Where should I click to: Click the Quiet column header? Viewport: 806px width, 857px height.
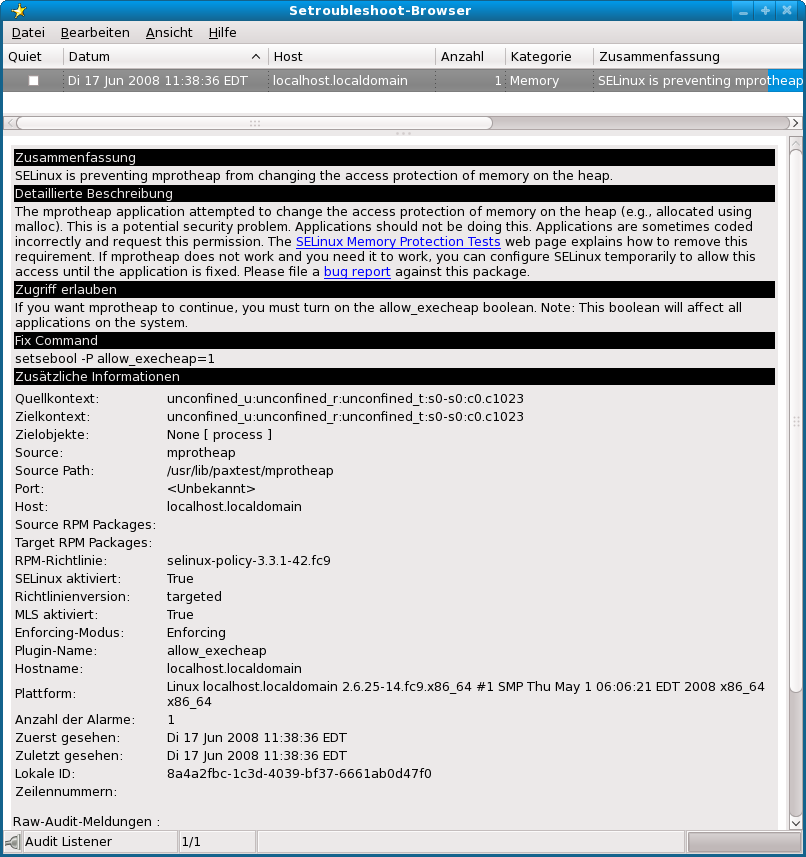tap(33, 57)
